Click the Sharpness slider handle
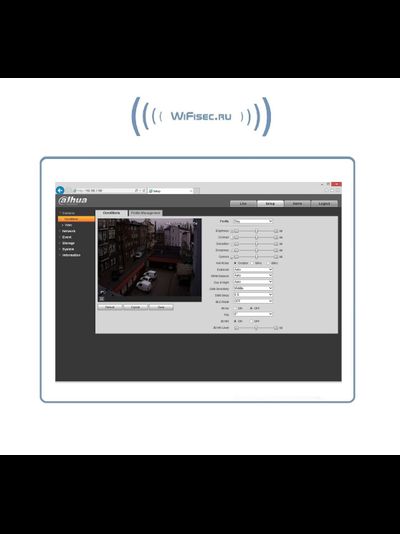 pyautogui.click(x=257, y=250)
